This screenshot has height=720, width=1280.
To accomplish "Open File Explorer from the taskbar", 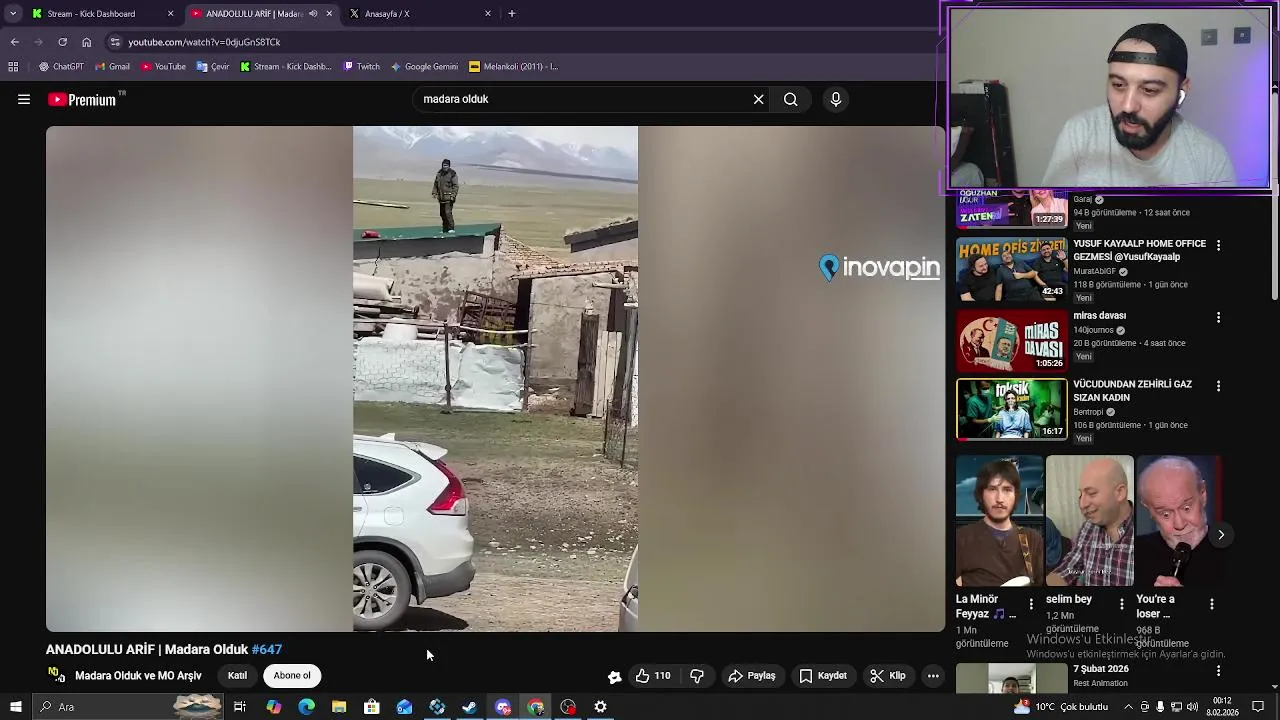I will [339, 707].
